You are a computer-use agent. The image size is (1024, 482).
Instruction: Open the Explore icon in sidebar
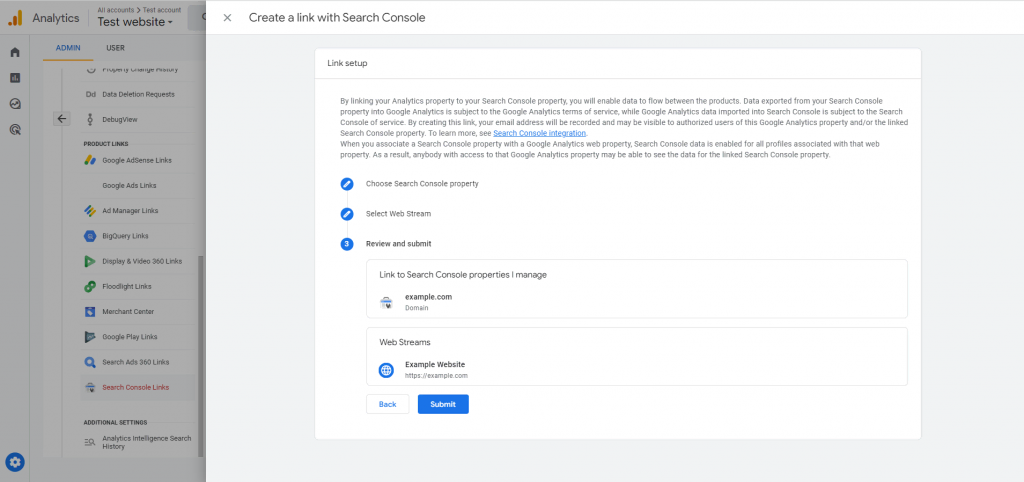[x=15, y=103]
